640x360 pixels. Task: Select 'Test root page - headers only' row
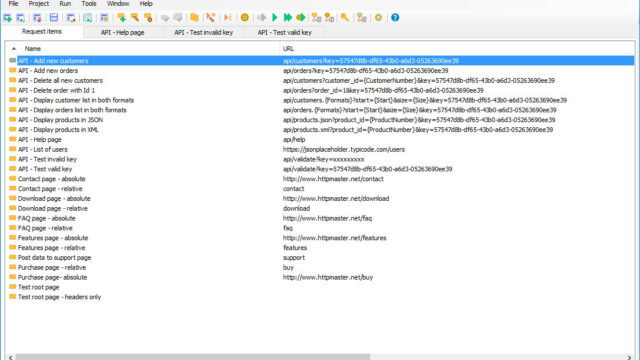321,297
